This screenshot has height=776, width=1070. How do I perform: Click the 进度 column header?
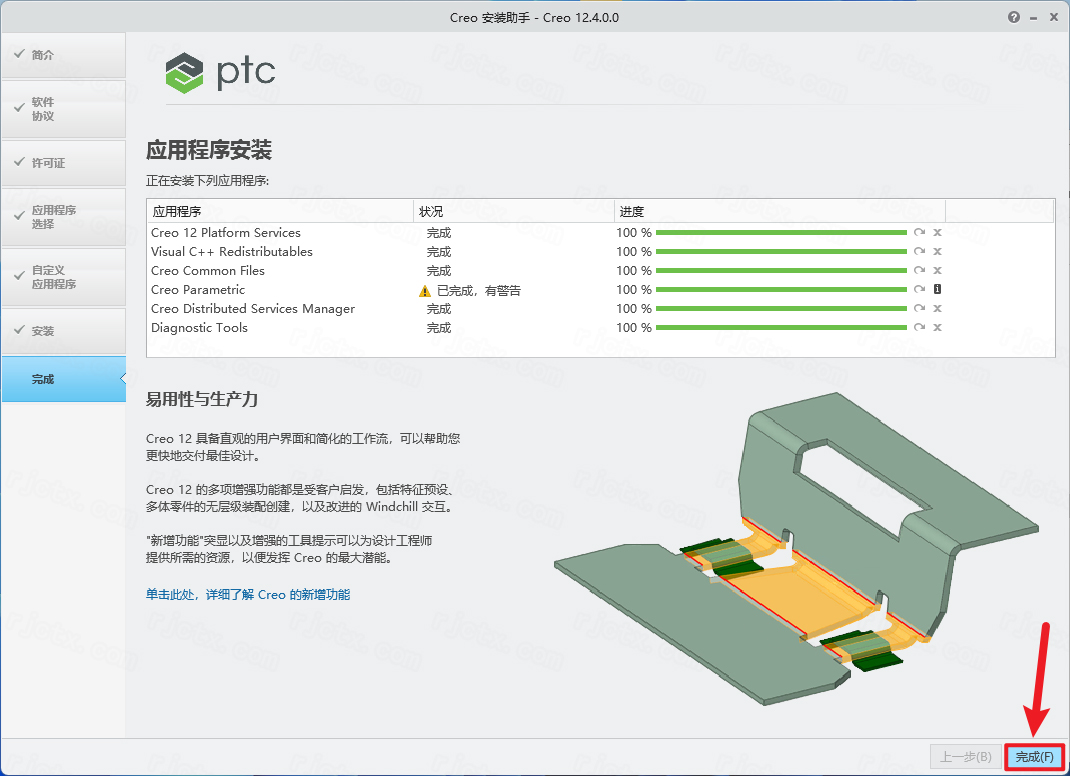(779, 212)
